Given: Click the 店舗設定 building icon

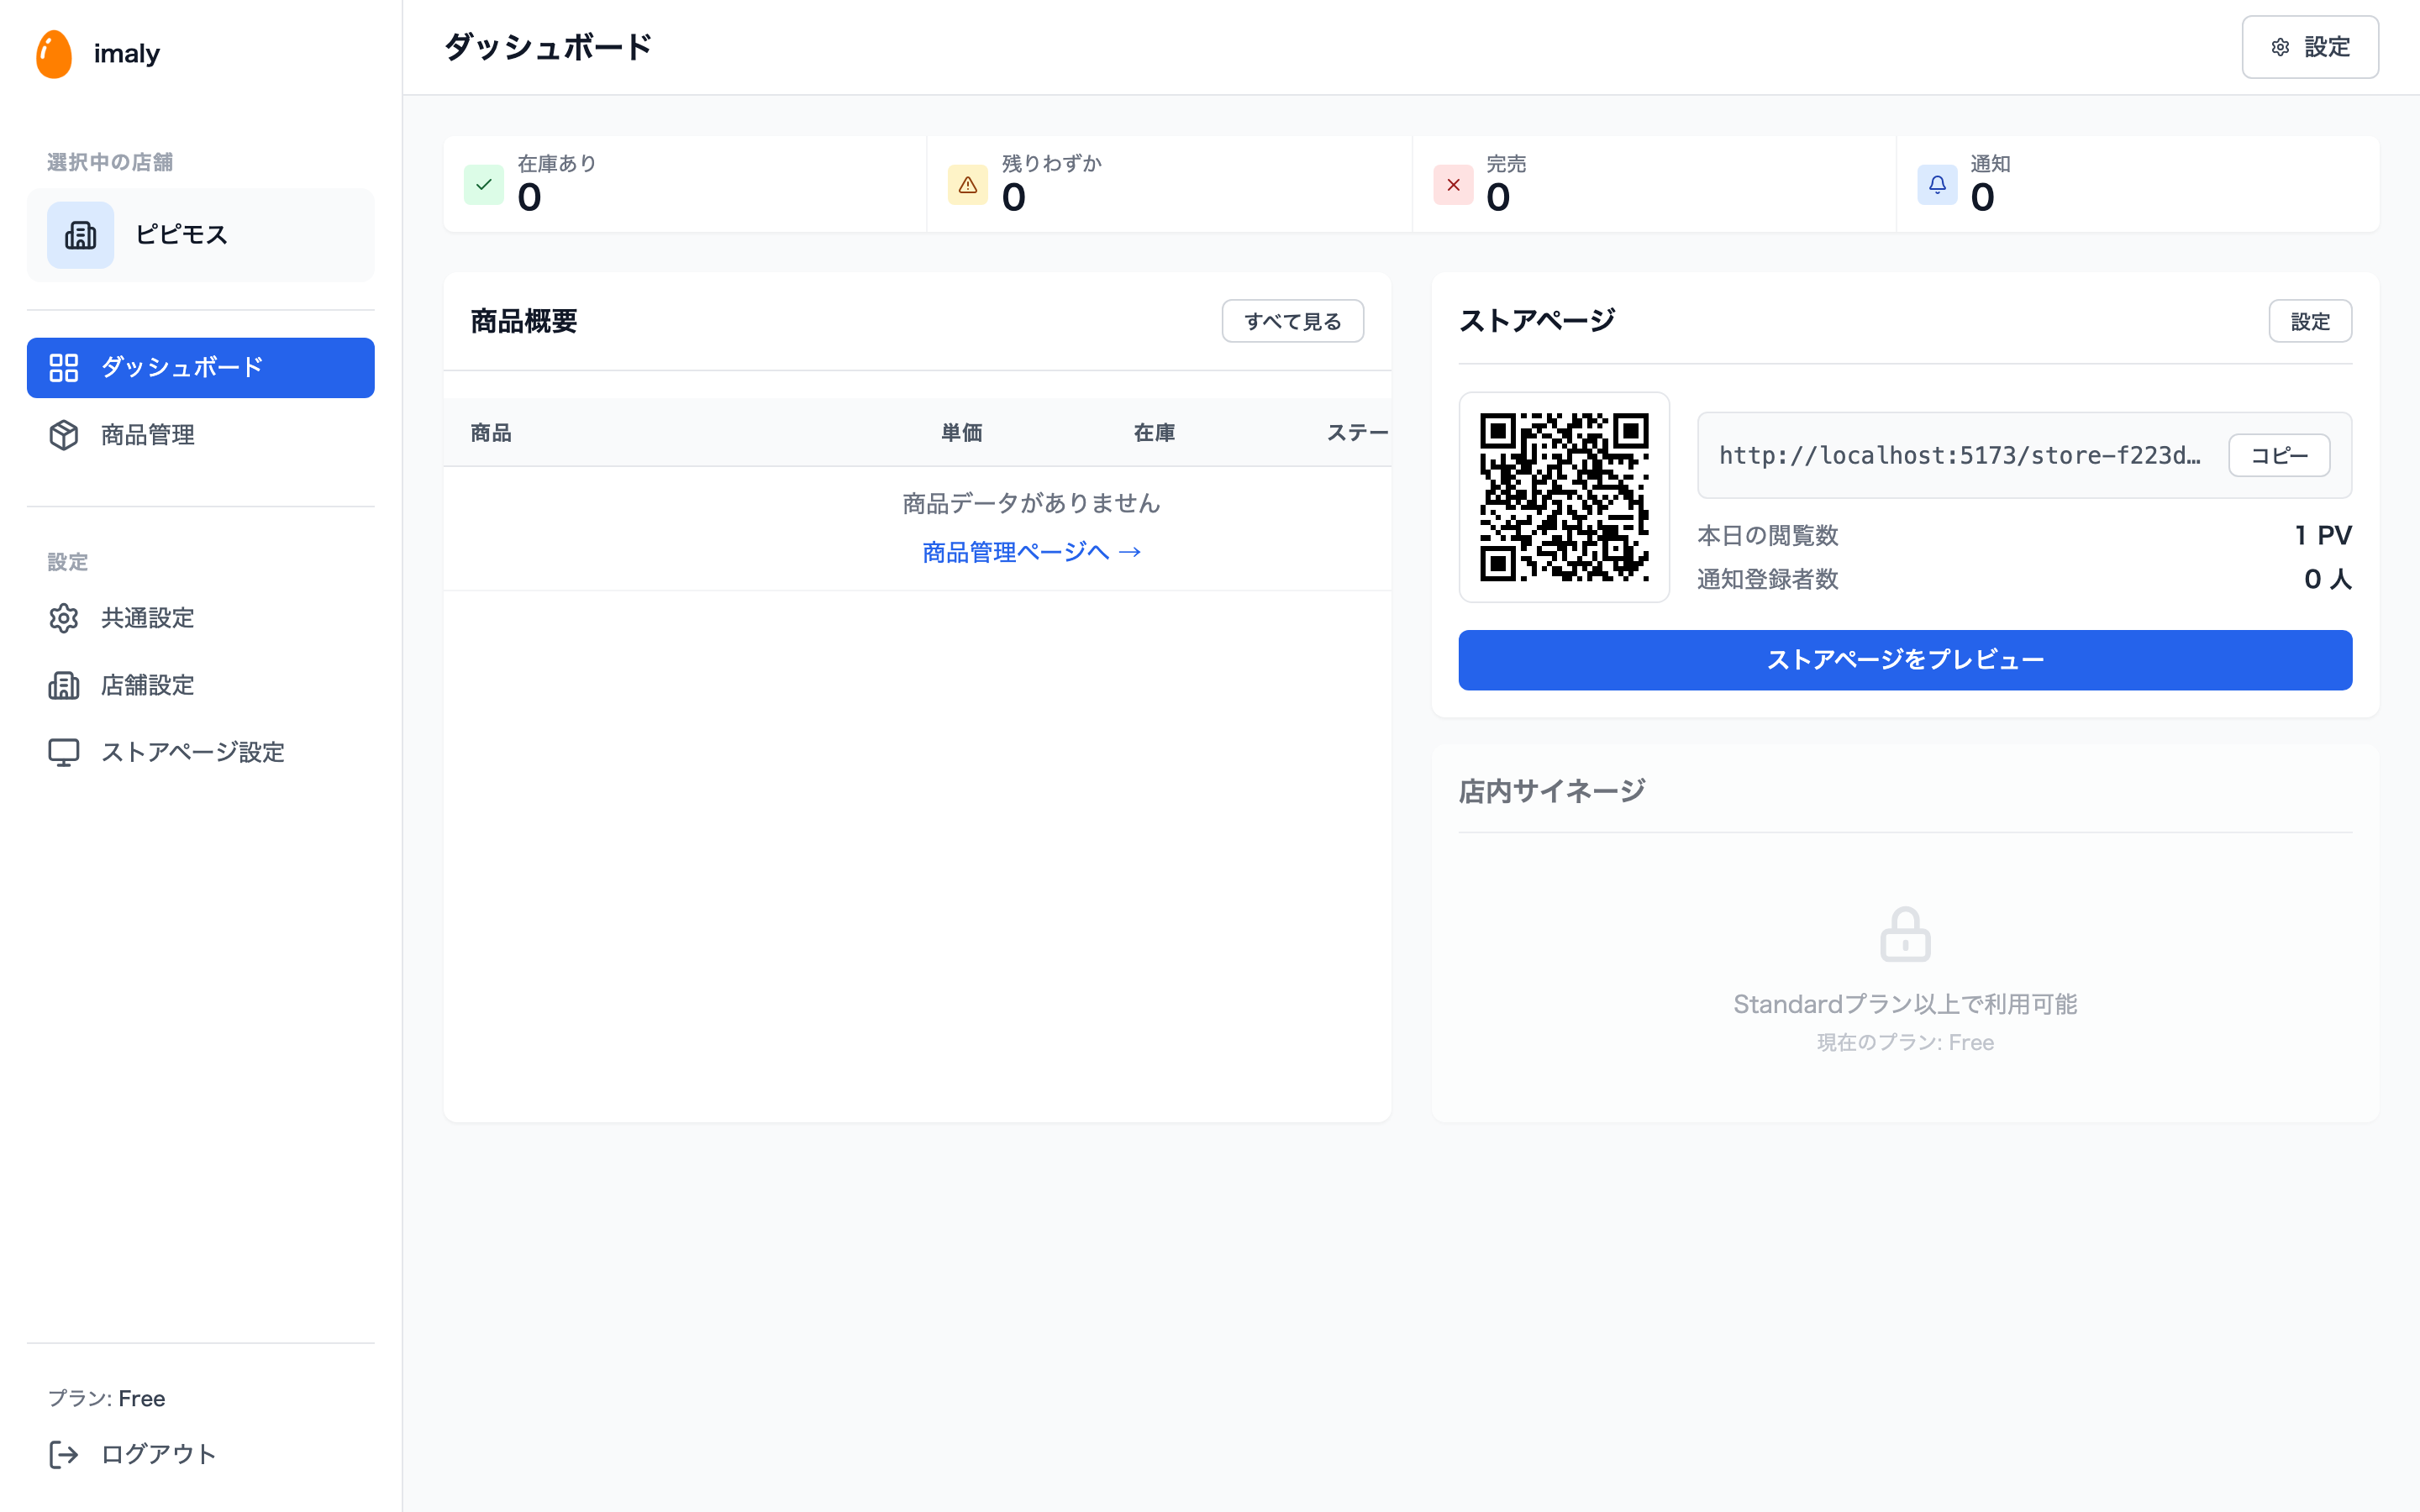Looking at the screenshot, I should [64, 685].
